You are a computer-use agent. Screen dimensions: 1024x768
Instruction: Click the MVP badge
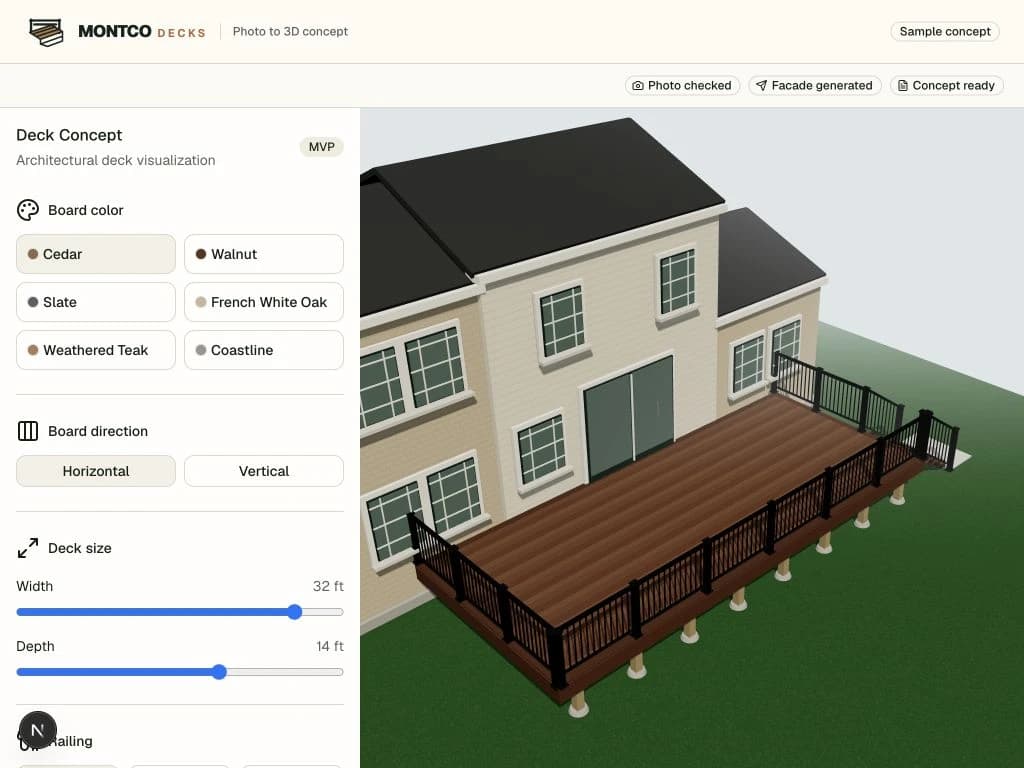[321, 147]
